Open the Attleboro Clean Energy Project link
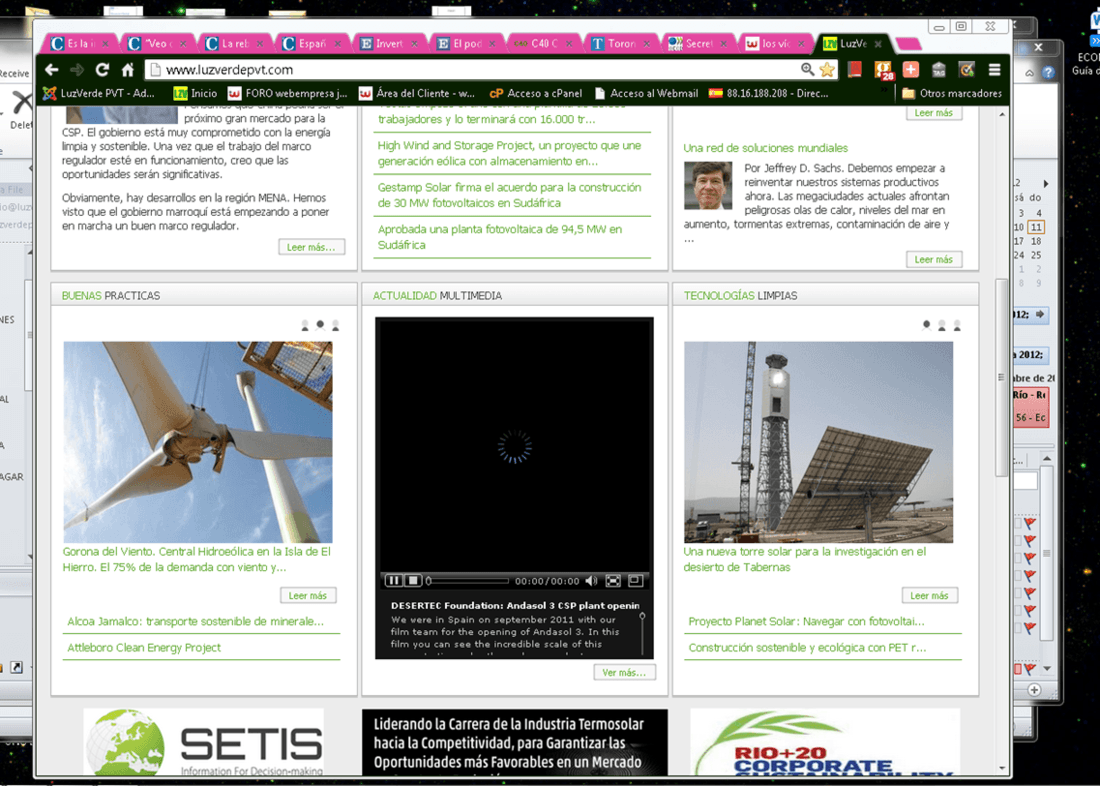The height and width of the screenshot is (786, 1100). (x=144, y=648)
